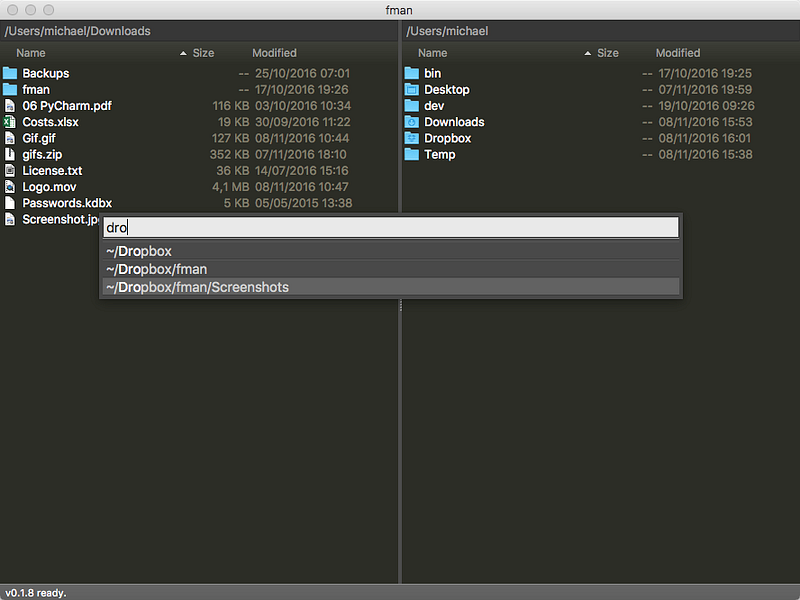Screen dimensions: 800x600
Task: Sort left pane by Modified column
Action: 274,53
